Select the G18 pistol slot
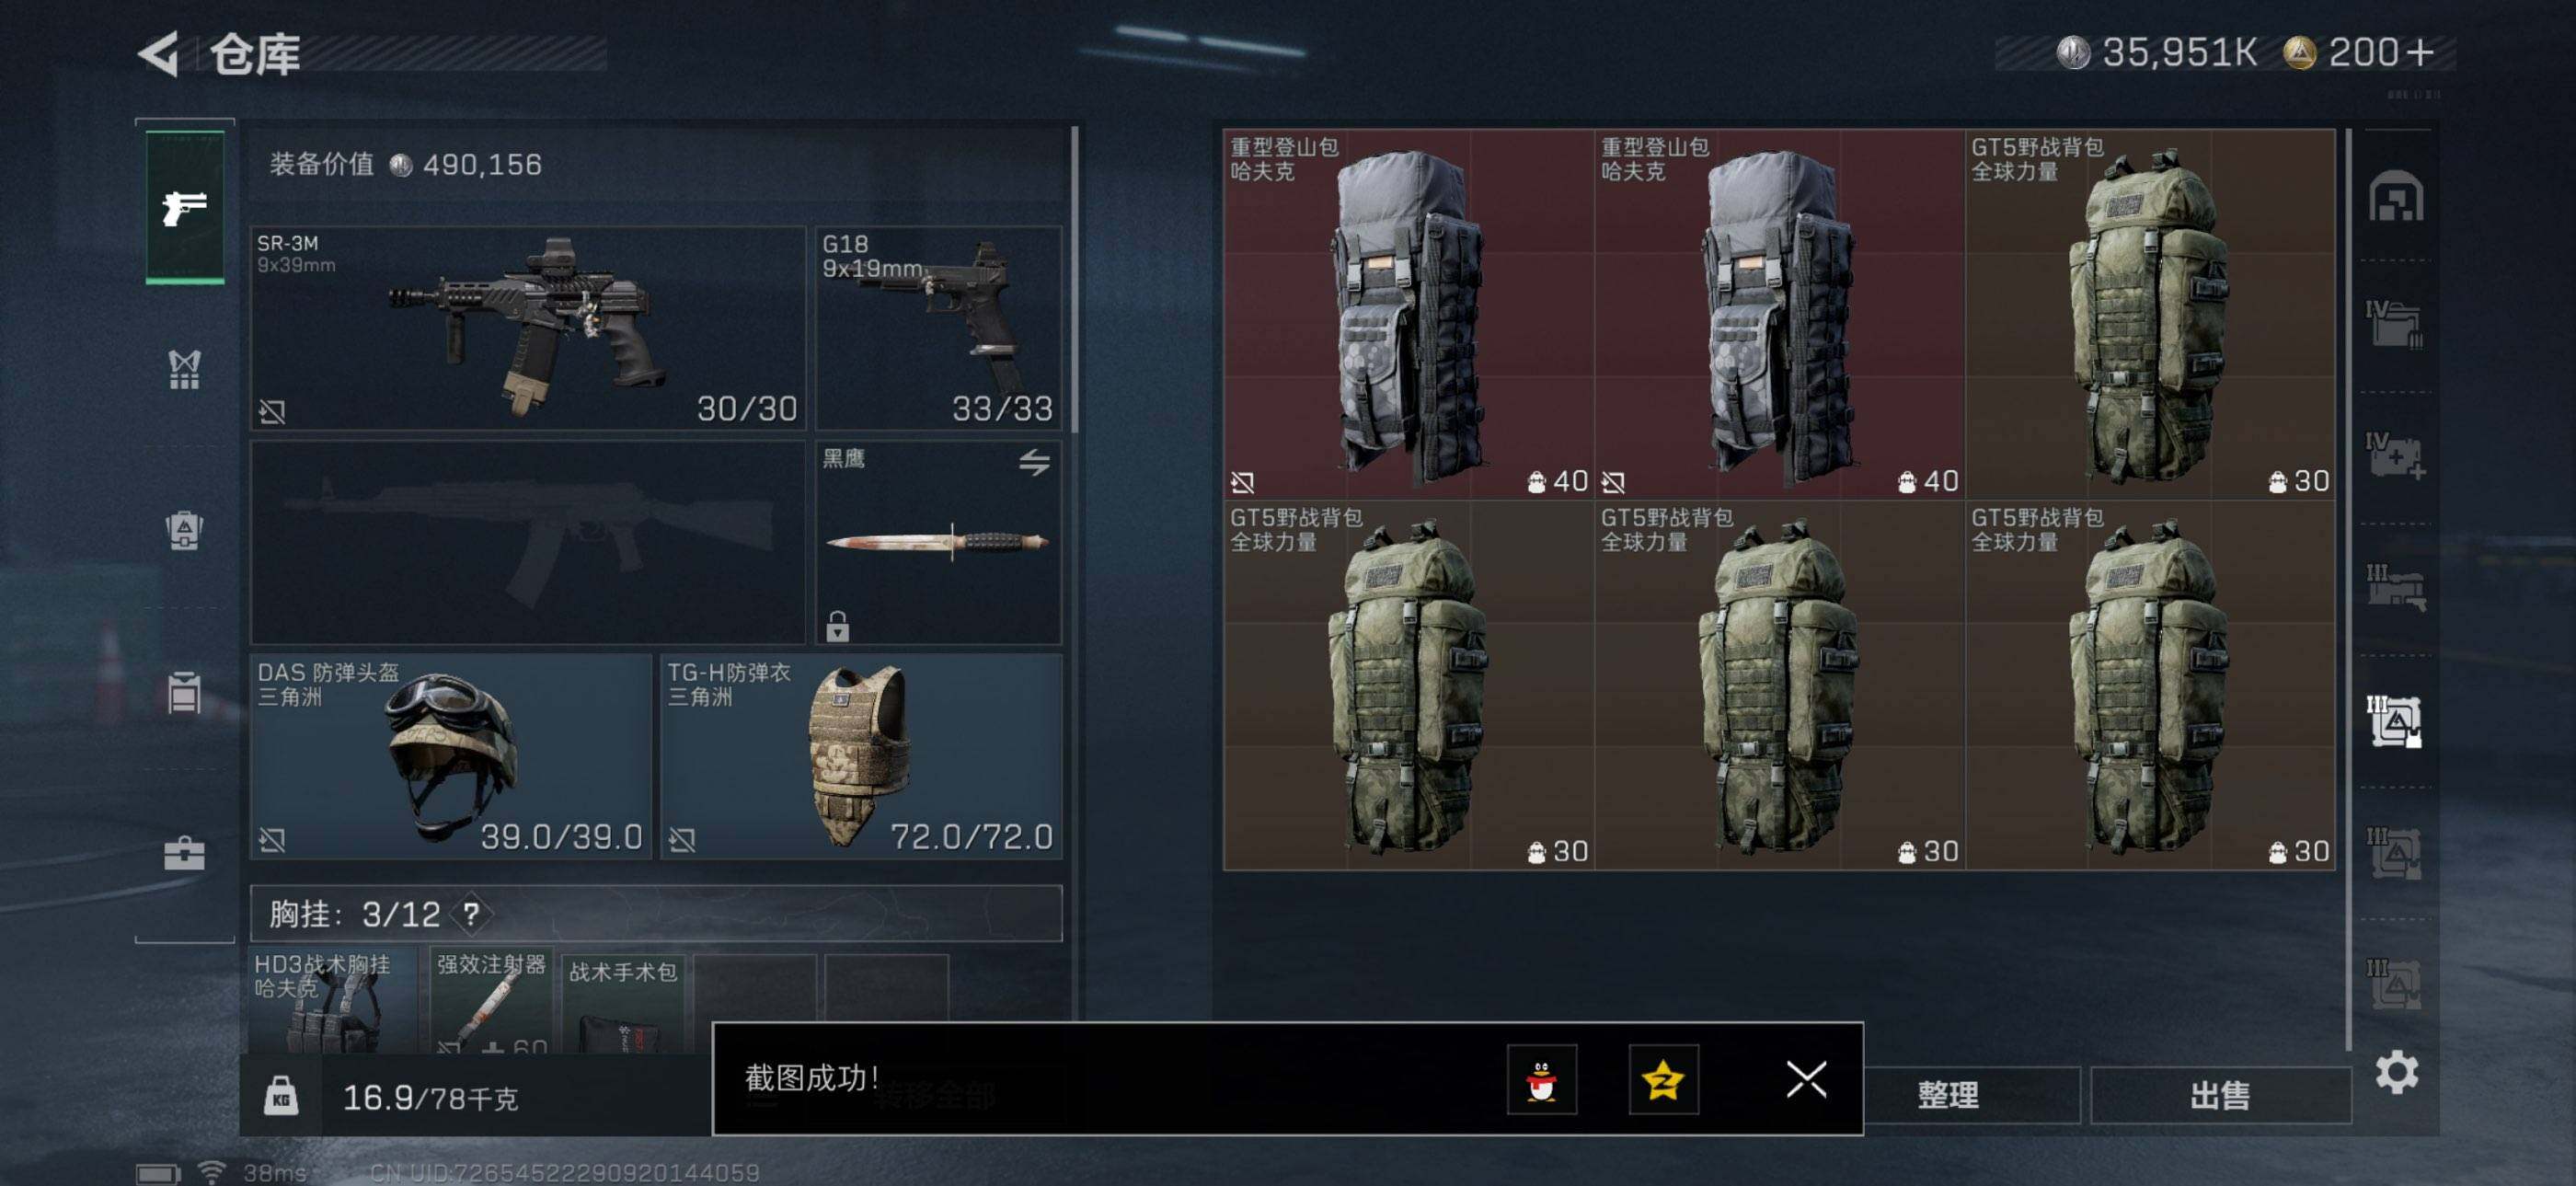The height and width of the screenshot is (1186, 2576). [x=938, y=328]
